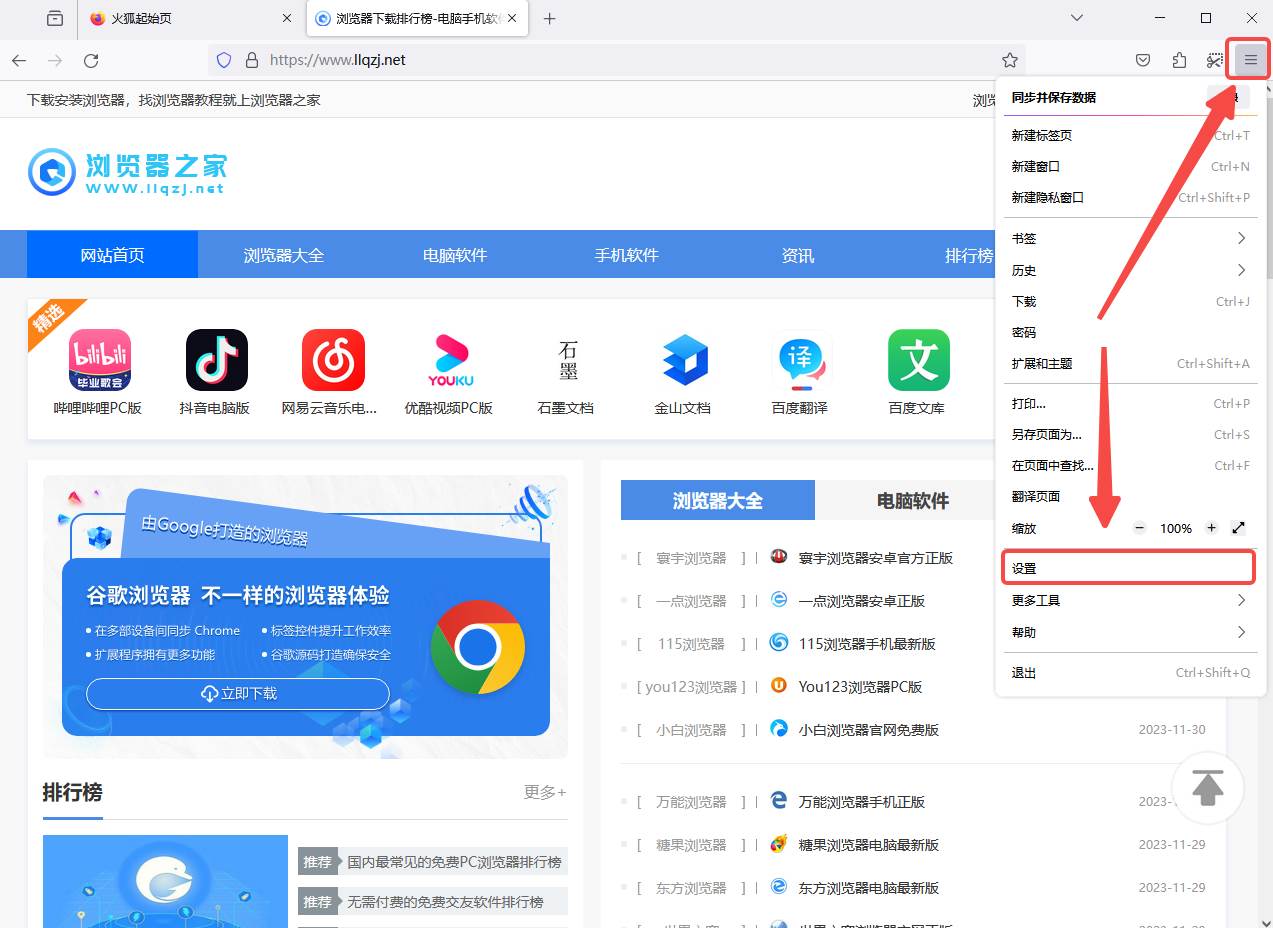Enter full screen via zoom row icon
The width and height of the screenshot is (1273, 928).
pos(1238,528)
